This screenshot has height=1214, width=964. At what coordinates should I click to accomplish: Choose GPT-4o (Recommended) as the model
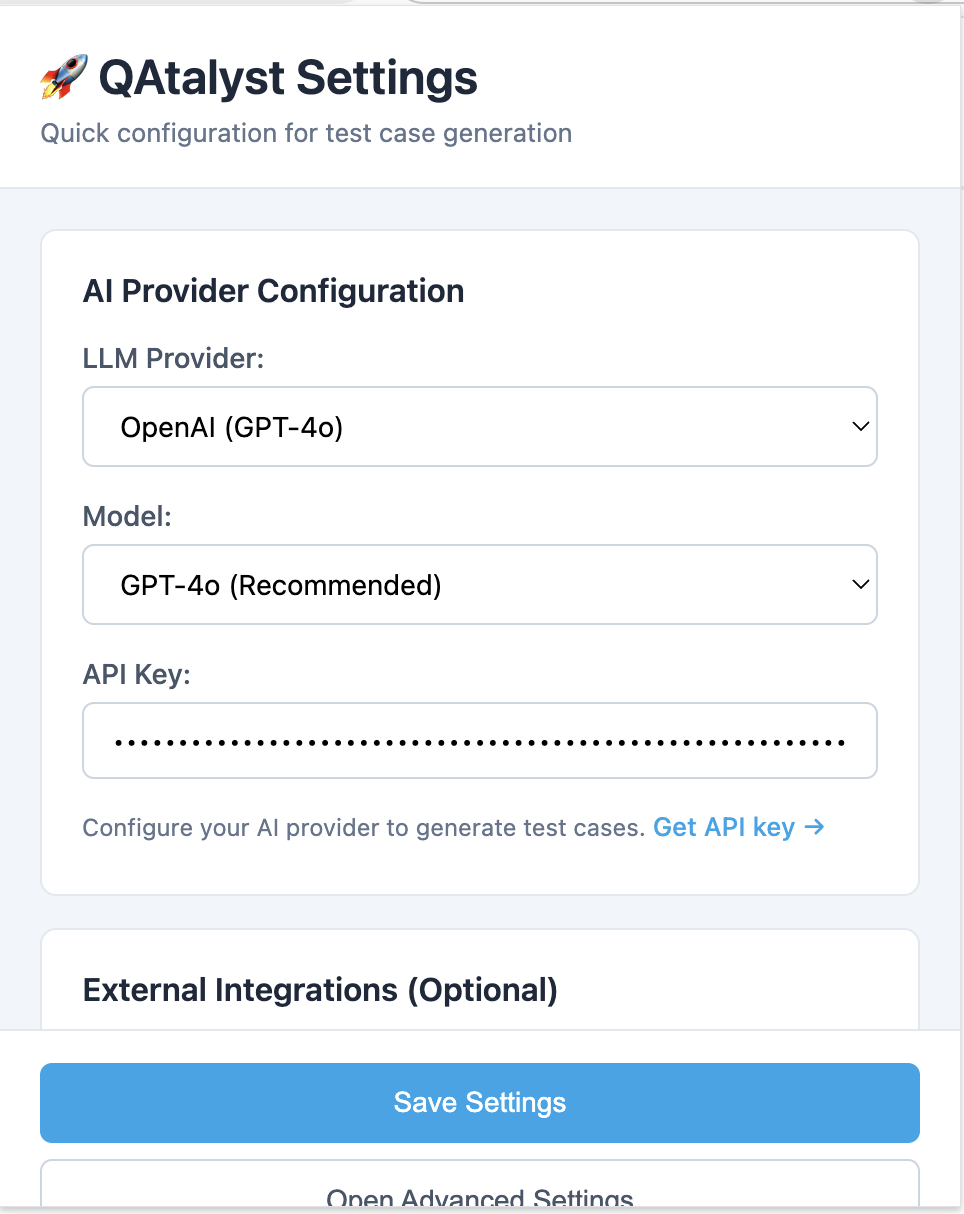280,585
